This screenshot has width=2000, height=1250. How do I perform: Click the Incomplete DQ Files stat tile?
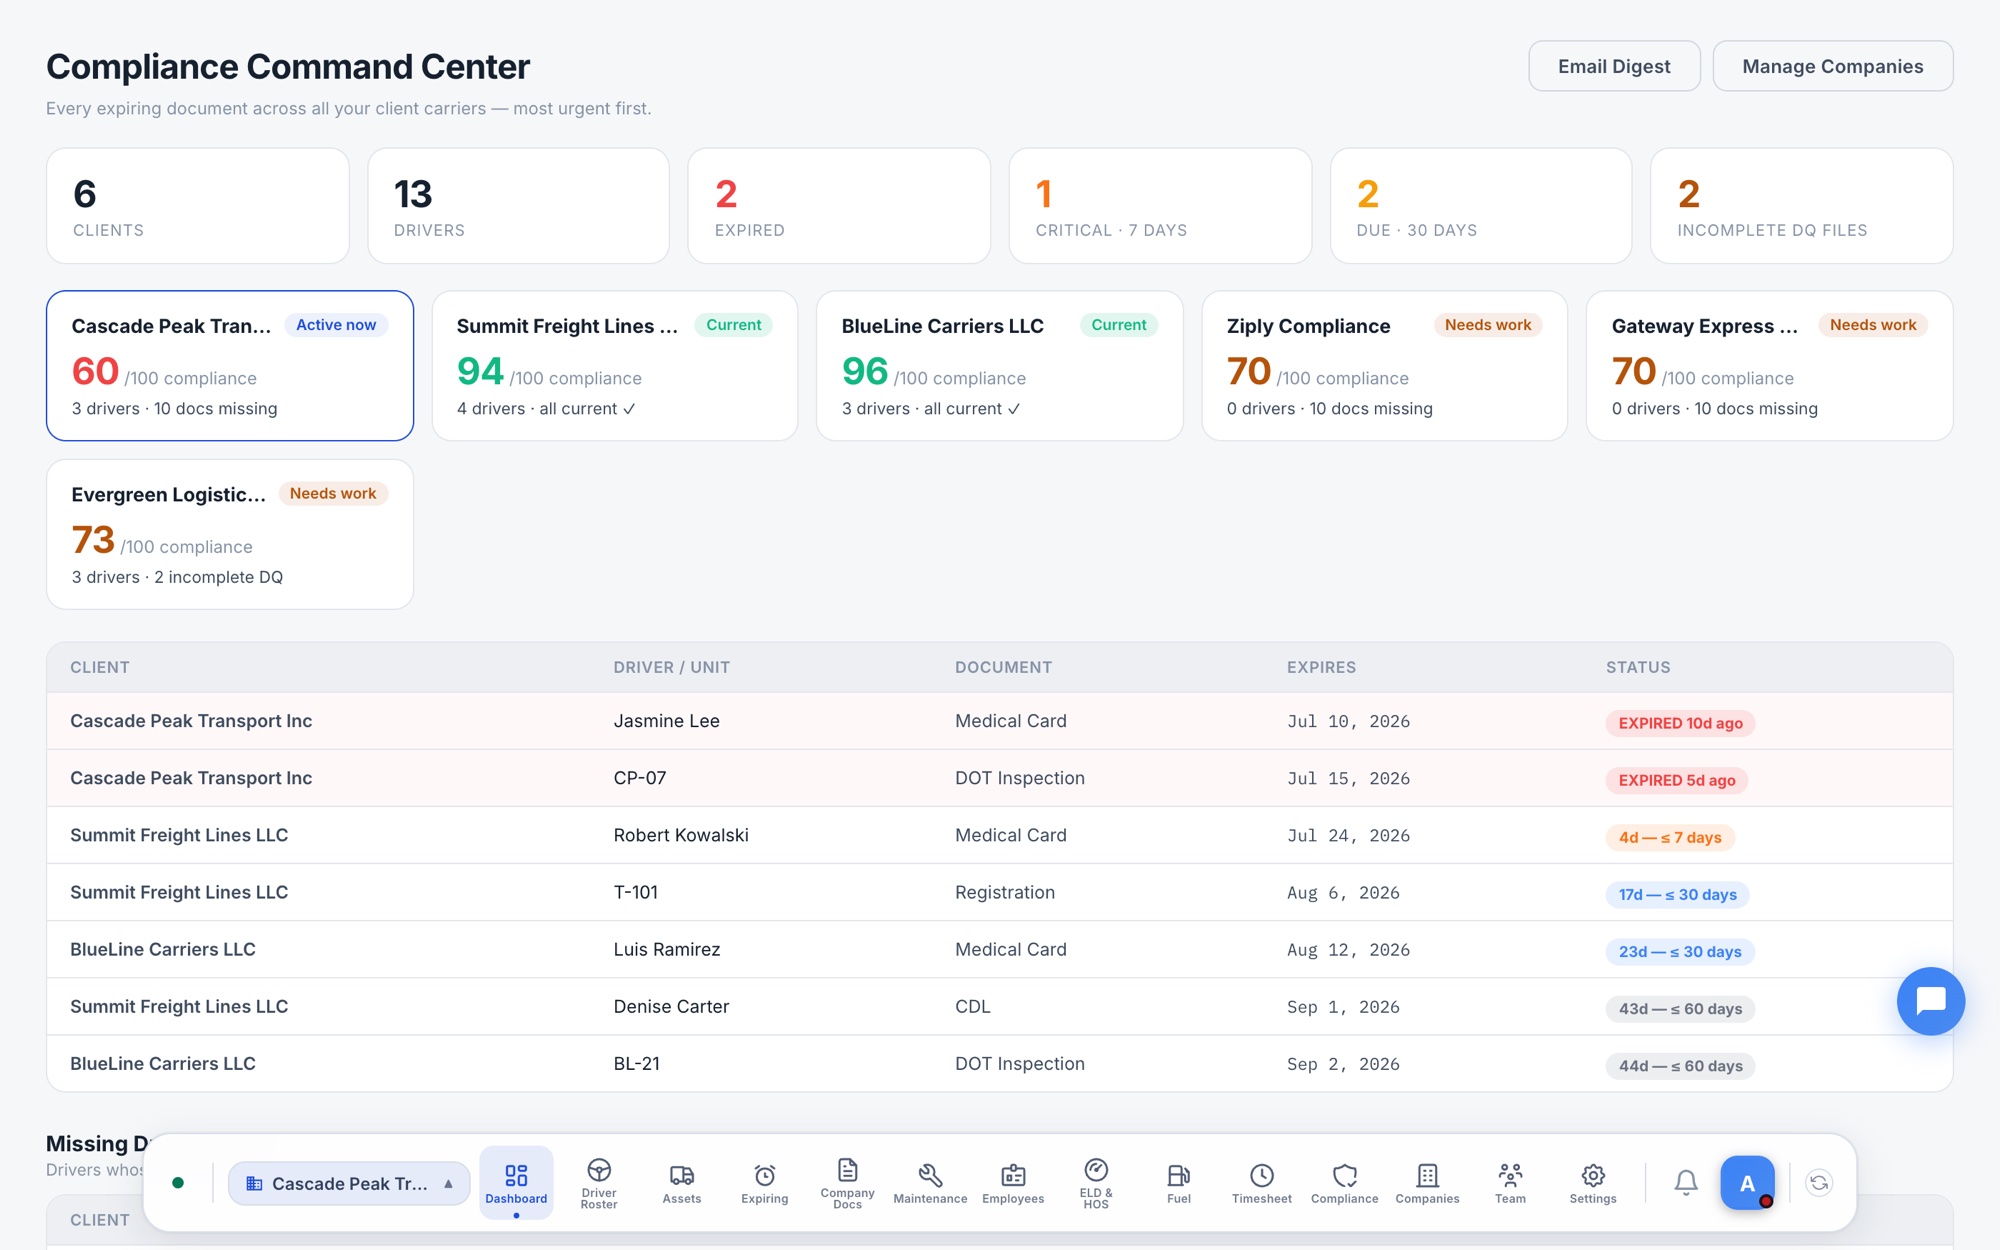[1802, 206]
